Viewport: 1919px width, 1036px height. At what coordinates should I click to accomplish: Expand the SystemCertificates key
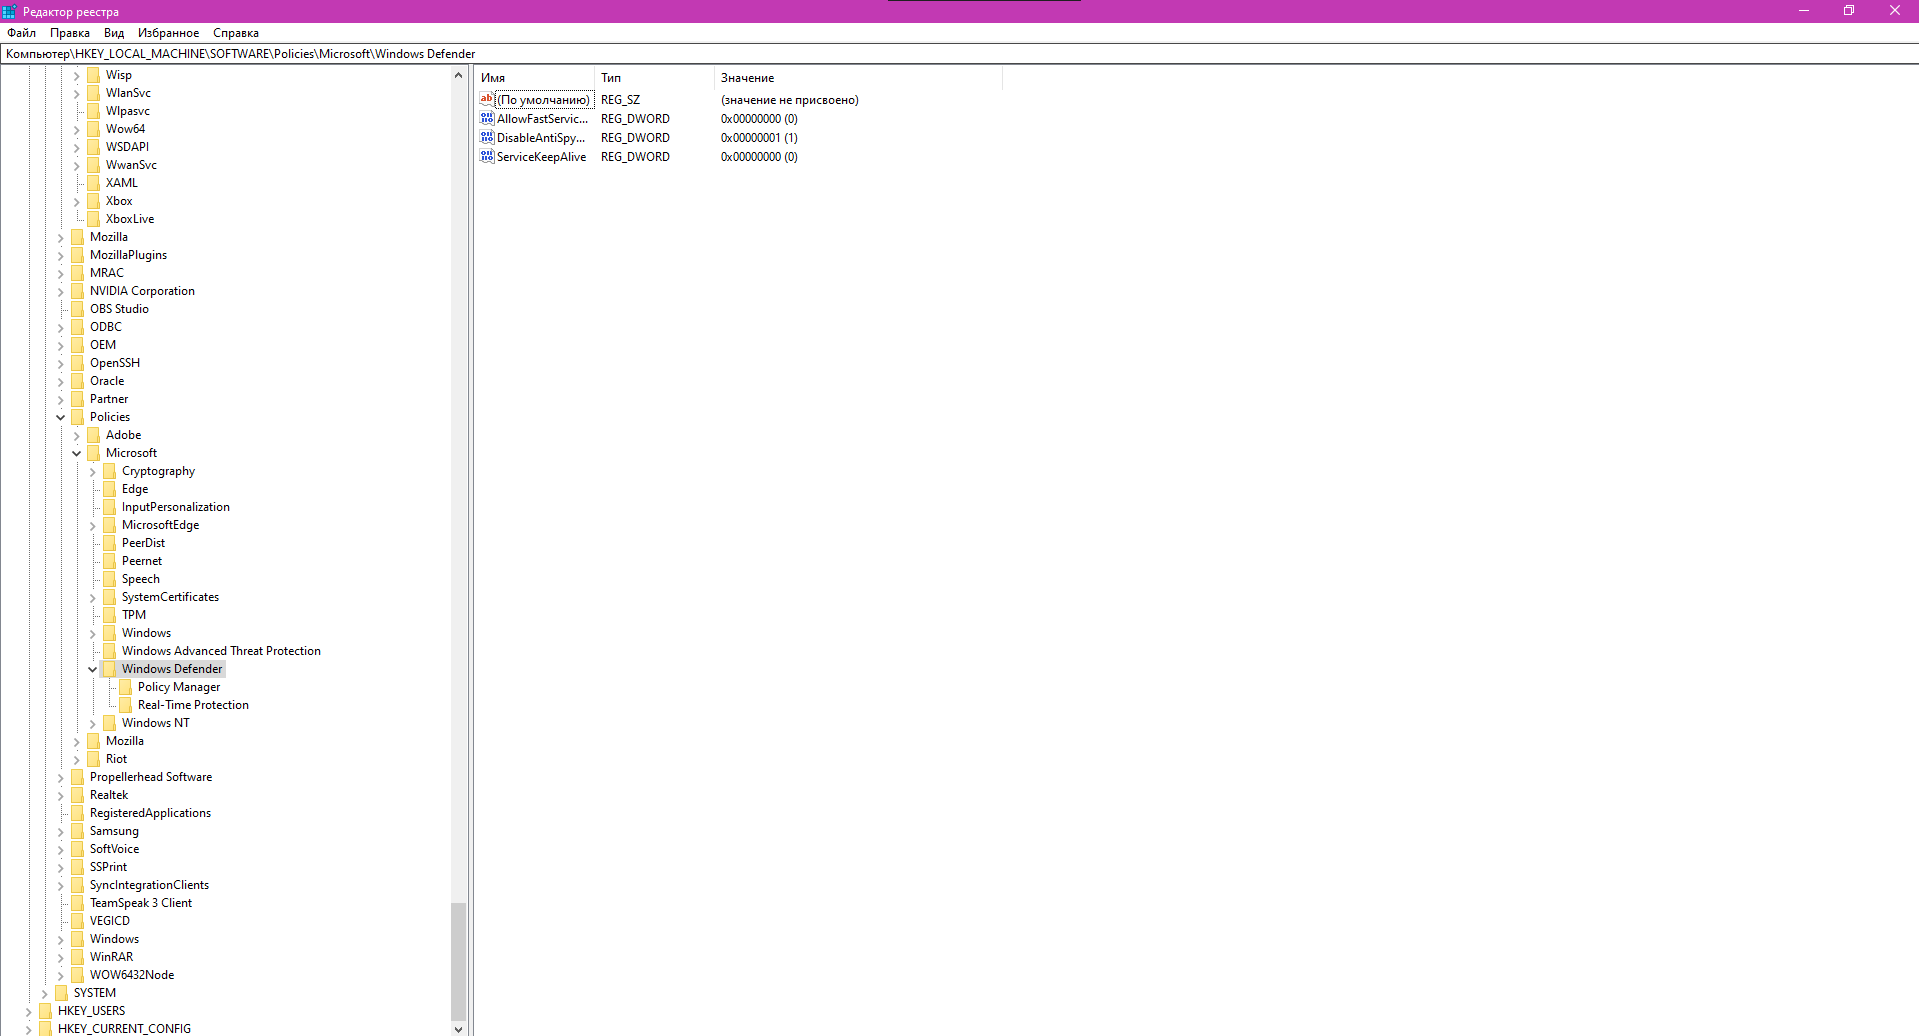click(93, 598)
